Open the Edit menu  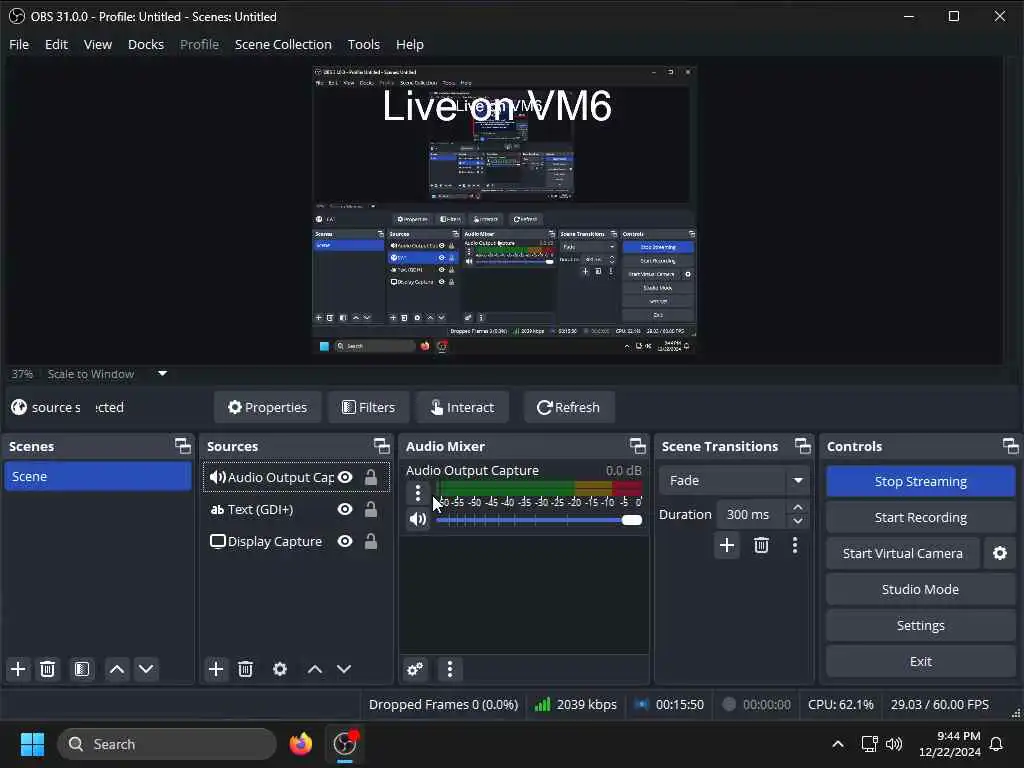[56, 44]
